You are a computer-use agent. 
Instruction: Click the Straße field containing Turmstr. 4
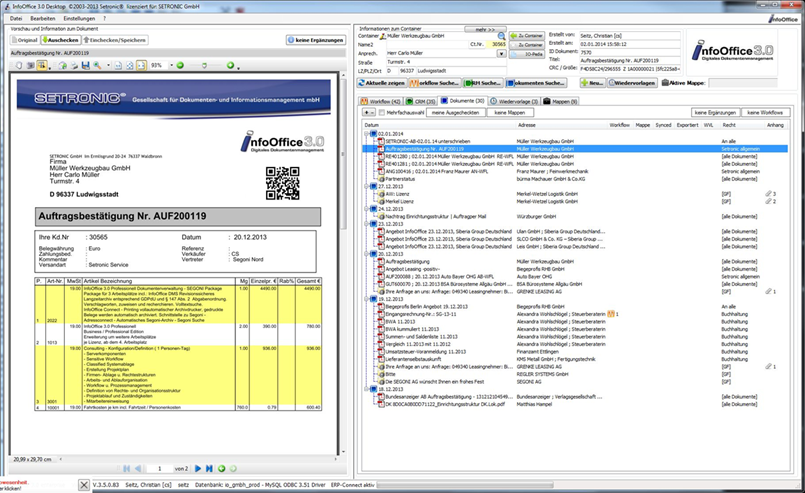pos(446,62)
